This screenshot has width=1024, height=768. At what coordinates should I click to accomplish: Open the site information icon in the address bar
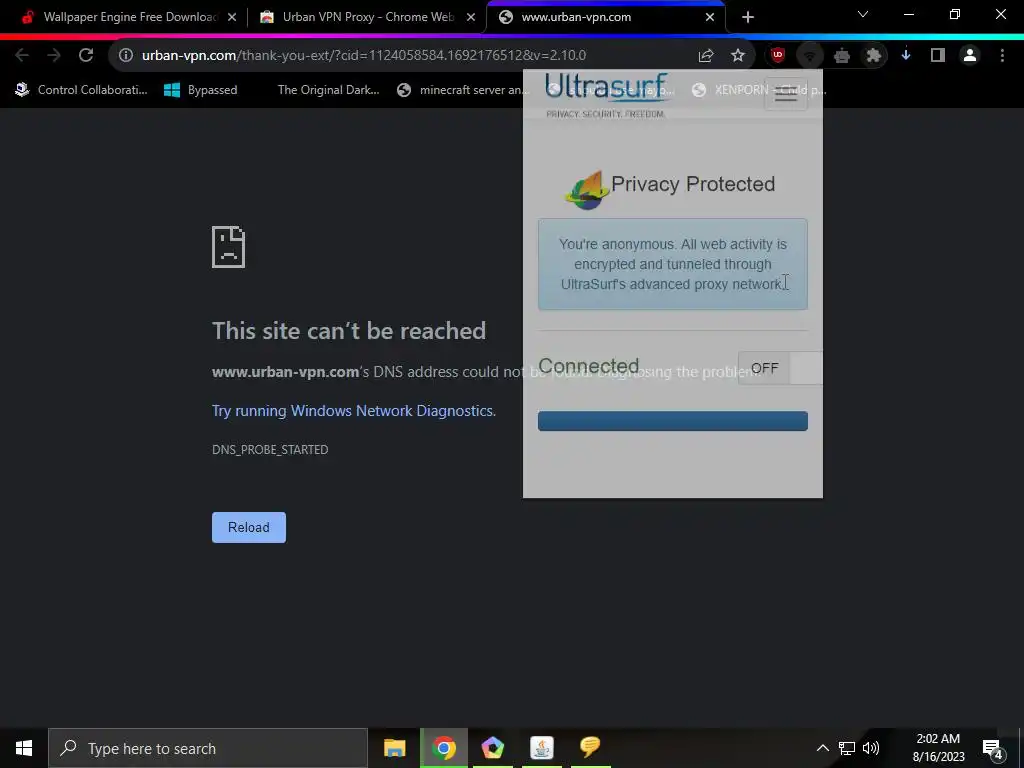(125, 56)
